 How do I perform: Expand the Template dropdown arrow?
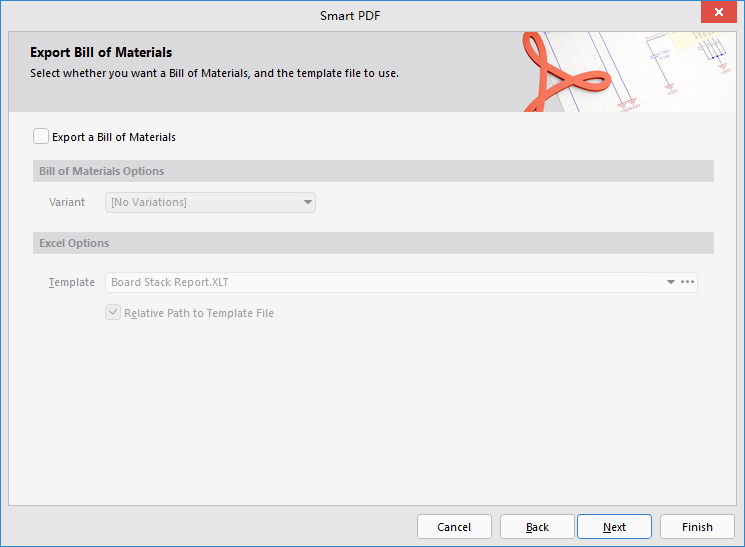(671, 282)
